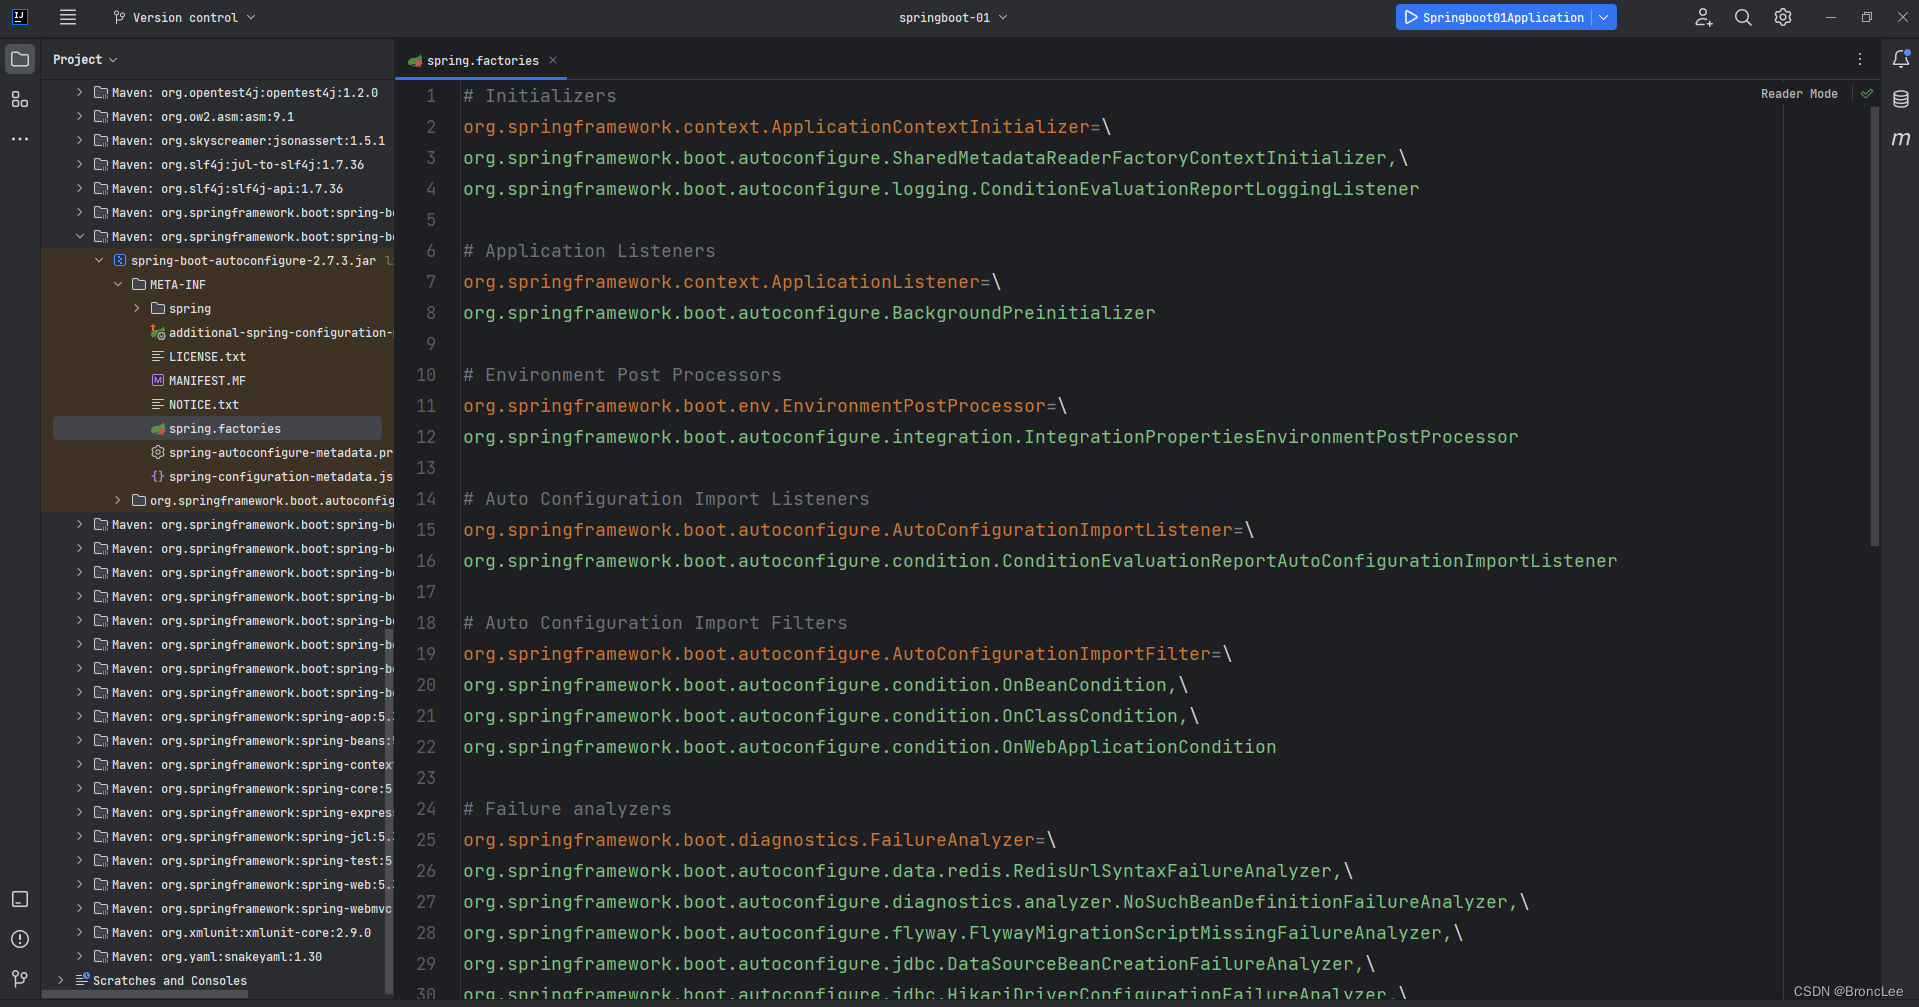1919x1007 pixels.
Task: Expand org.springframework.boot.autoconfigure package
Action: tap(118, 500)
